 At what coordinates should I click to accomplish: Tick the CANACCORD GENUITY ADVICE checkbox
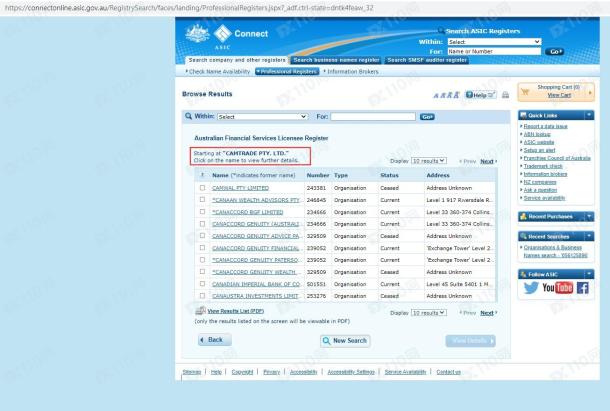click(x=202, y=236)
